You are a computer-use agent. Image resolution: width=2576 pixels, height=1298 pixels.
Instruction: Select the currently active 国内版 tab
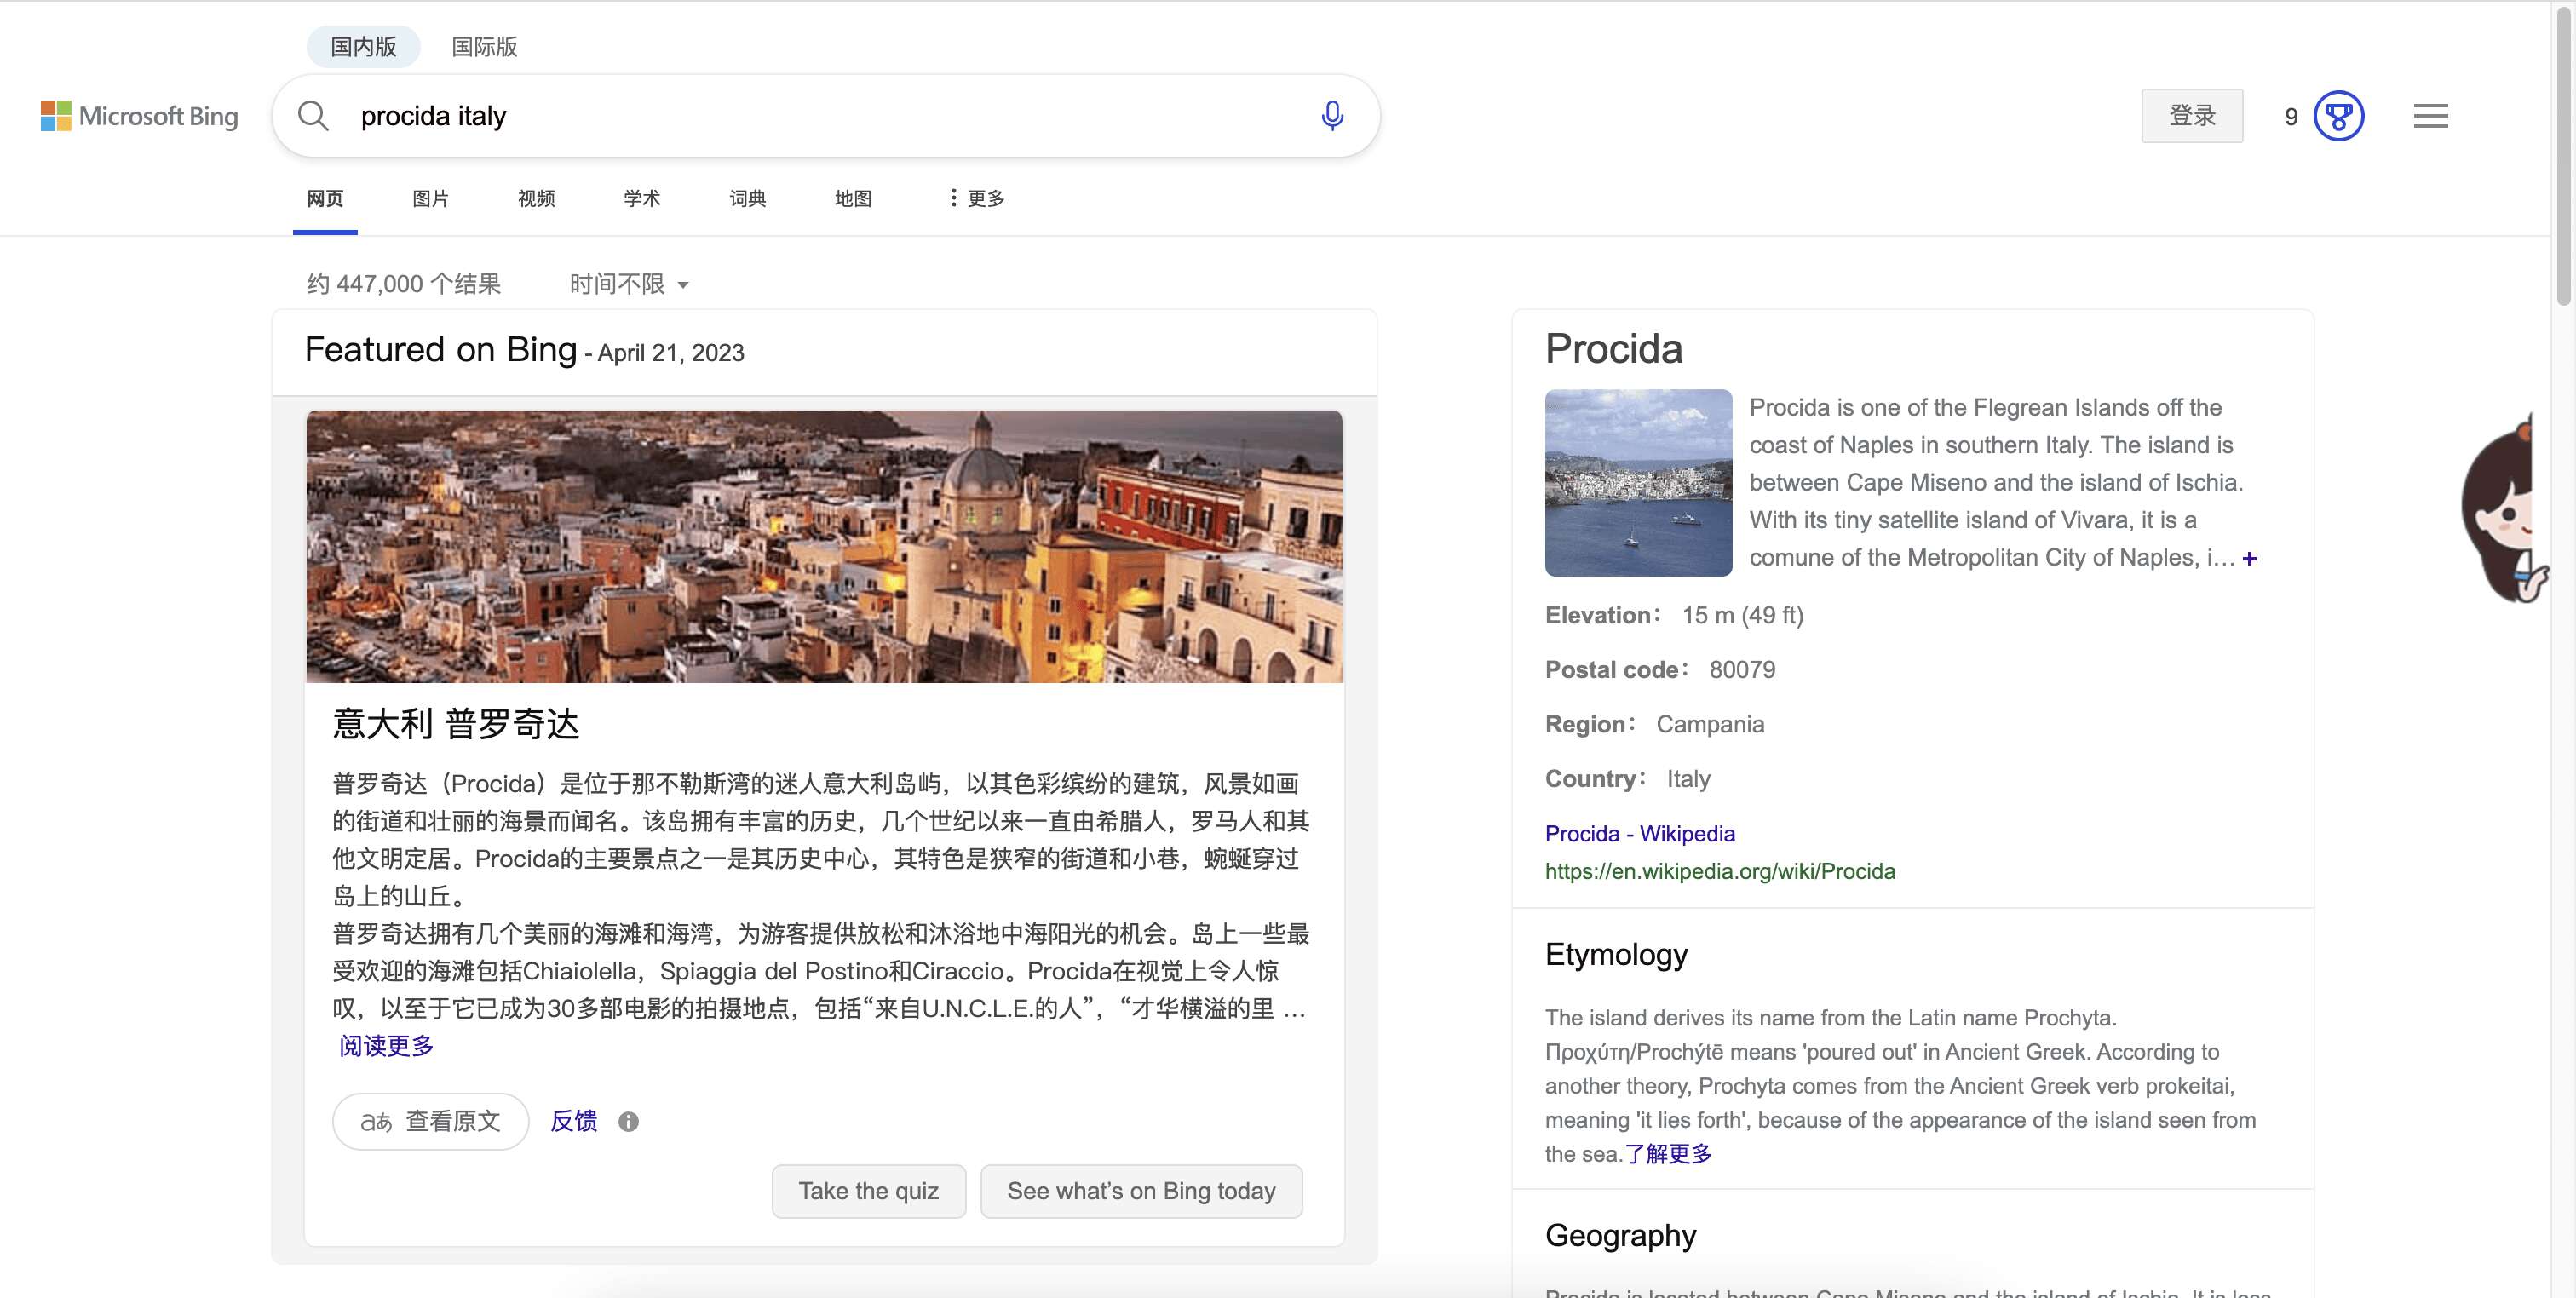coord(364,46)
